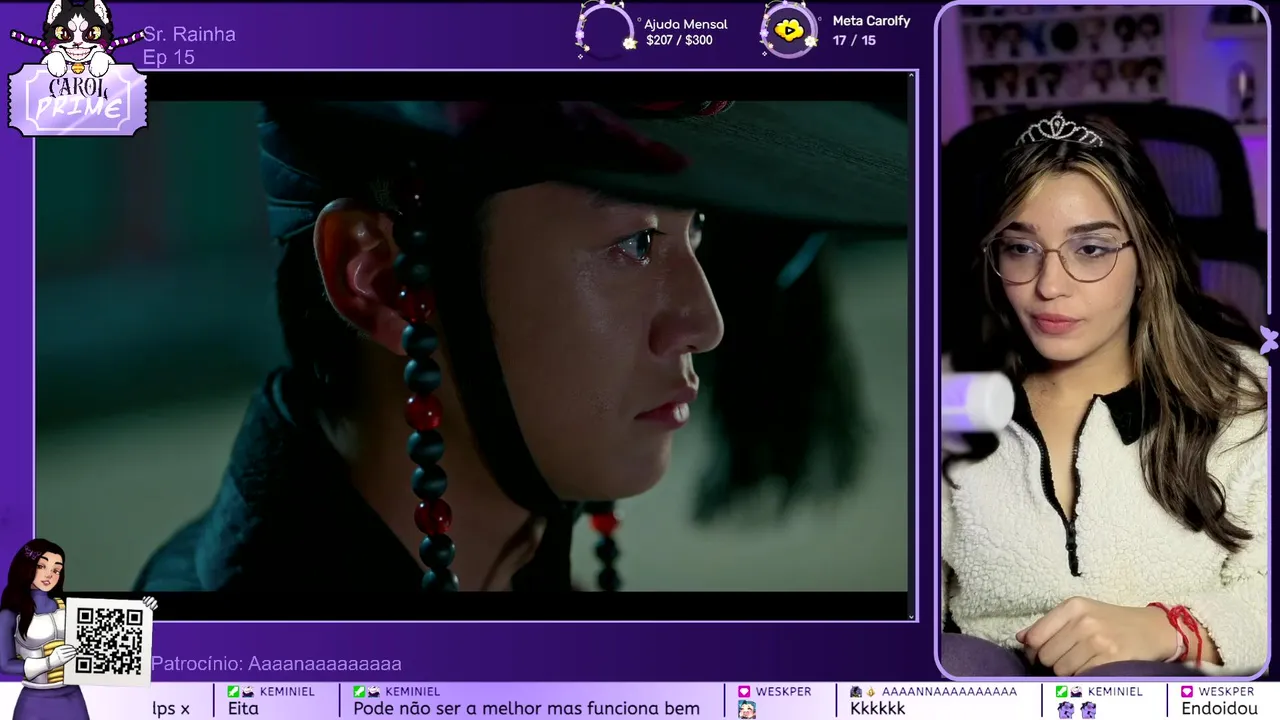The height and width of the screenshot is (720, 1280).
Task: Click the heart badge next to first WESKPER
Action: pyautogui.click(x=744, y=691)
